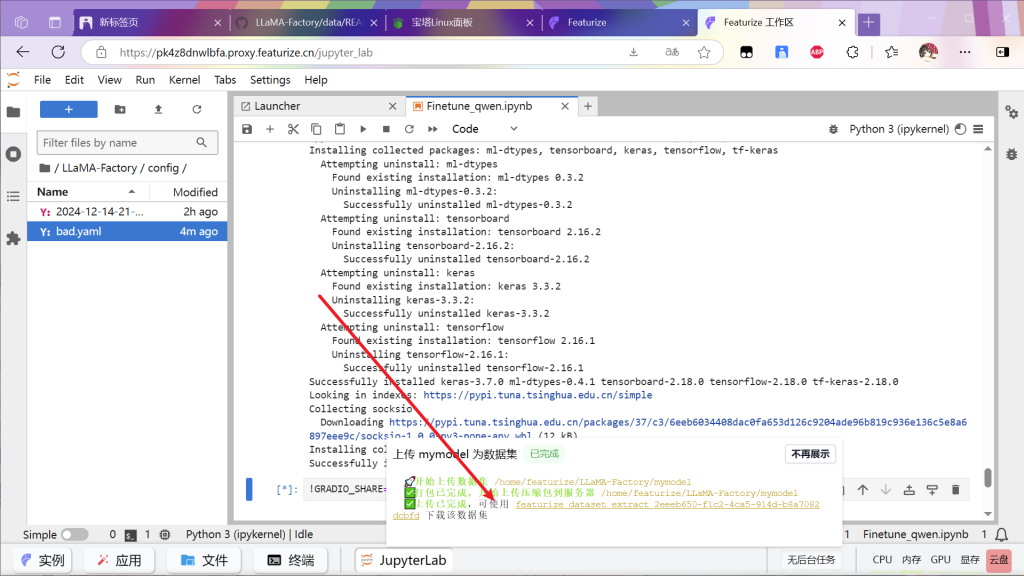The image size is (1024, 576).
Task: Restart kernel and run all cells
Action: [x=431, y=129]
